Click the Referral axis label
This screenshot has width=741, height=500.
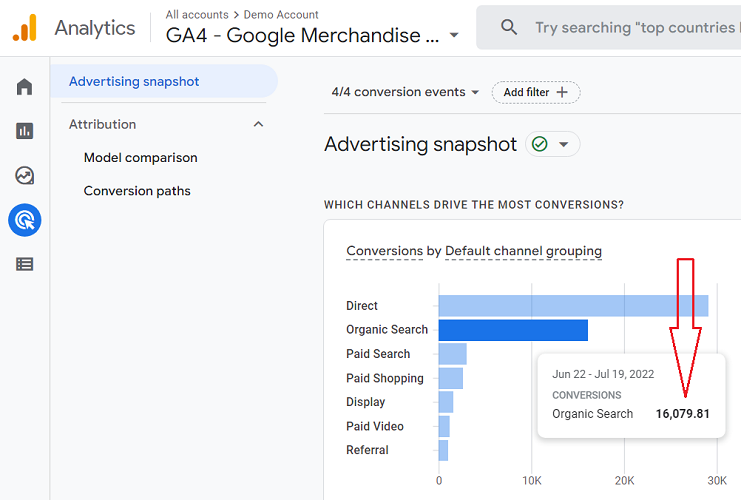tap(367, 450)
